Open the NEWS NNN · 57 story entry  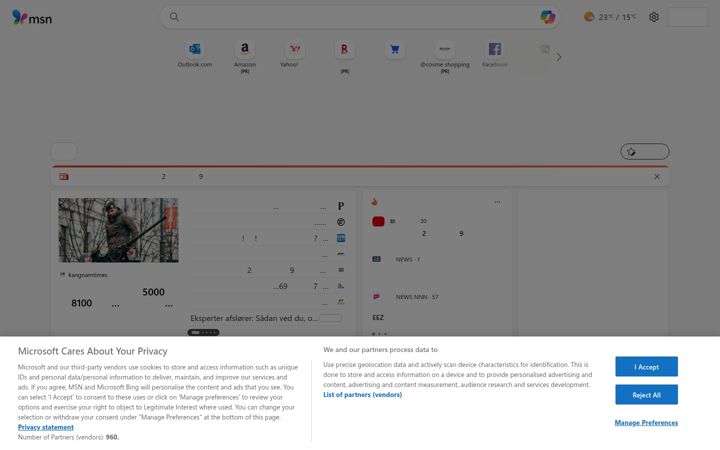pyautogui.click(x=417, y=297)
